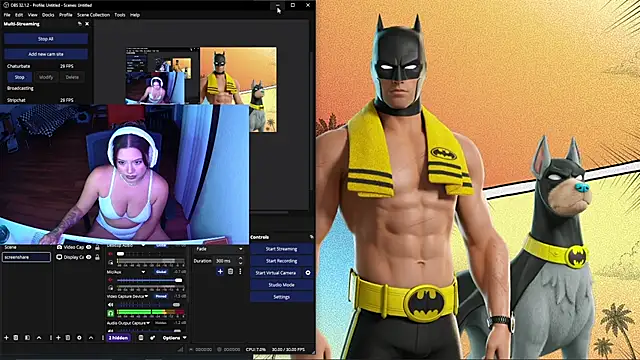Delete the selected source with the trash icon

click(x=68, y=338)
